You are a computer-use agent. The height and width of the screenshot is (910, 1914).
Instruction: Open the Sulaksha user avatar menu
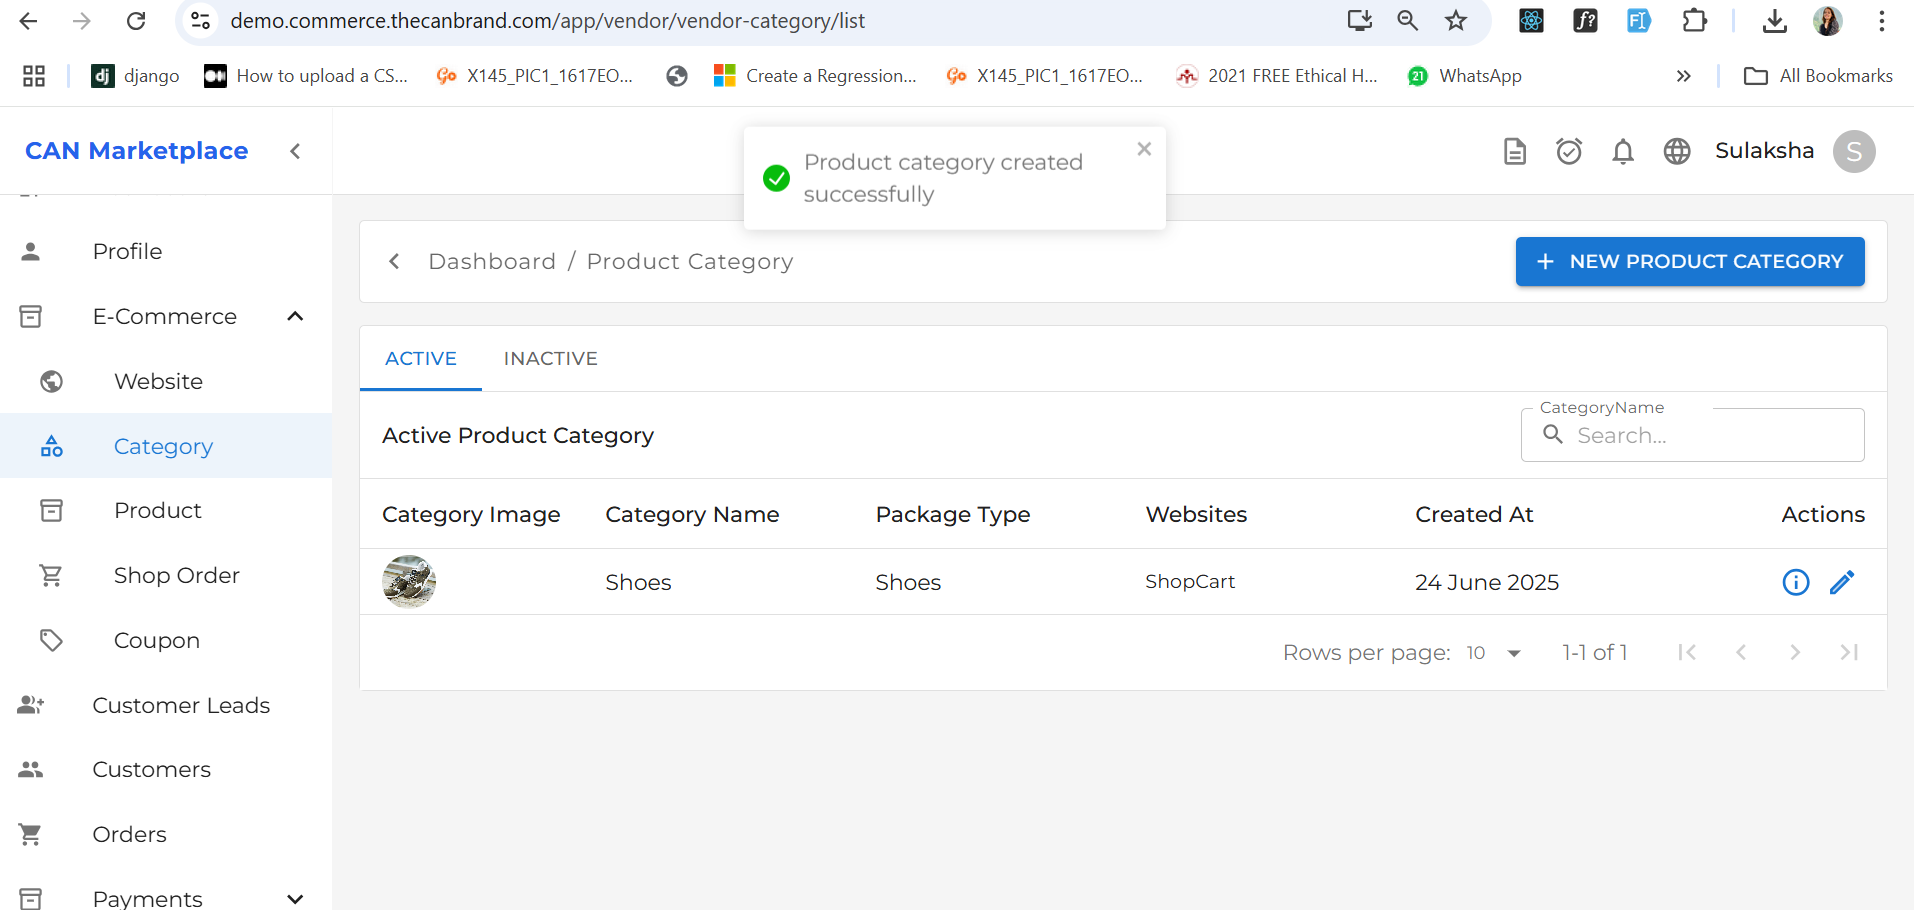click(1854, 151)
